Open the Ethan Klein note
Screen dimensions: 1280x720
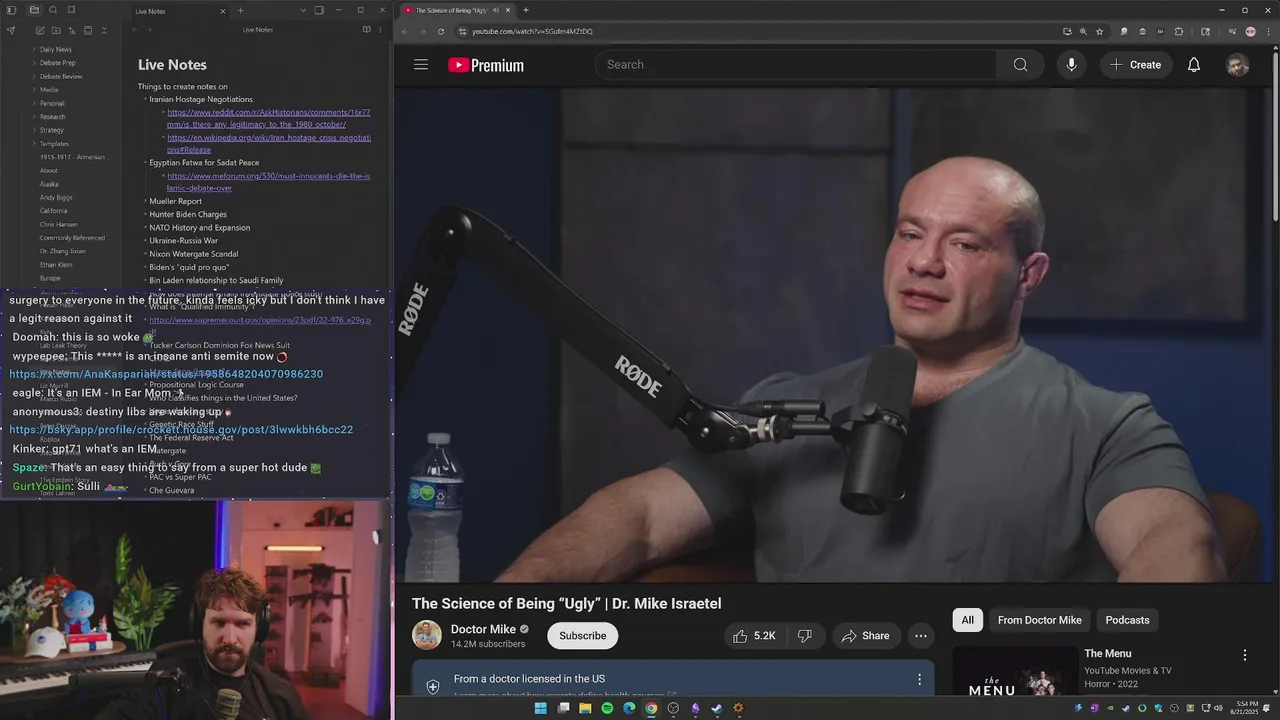pos(56,265)
